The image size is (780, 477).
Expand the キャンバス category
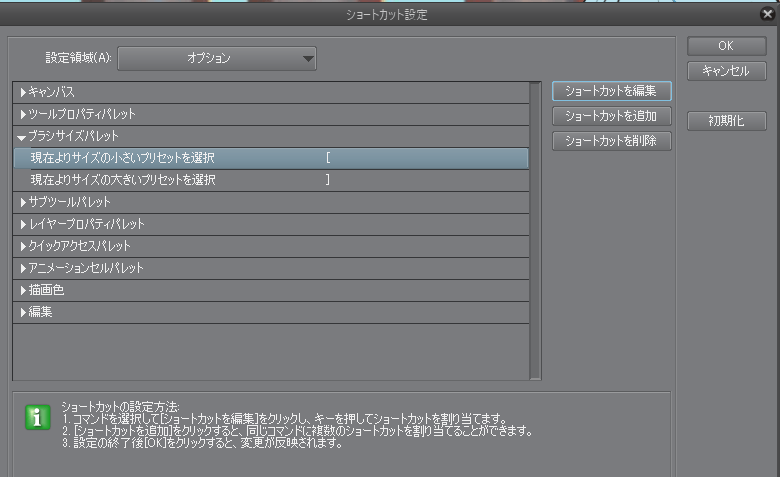tap(23, 92)
